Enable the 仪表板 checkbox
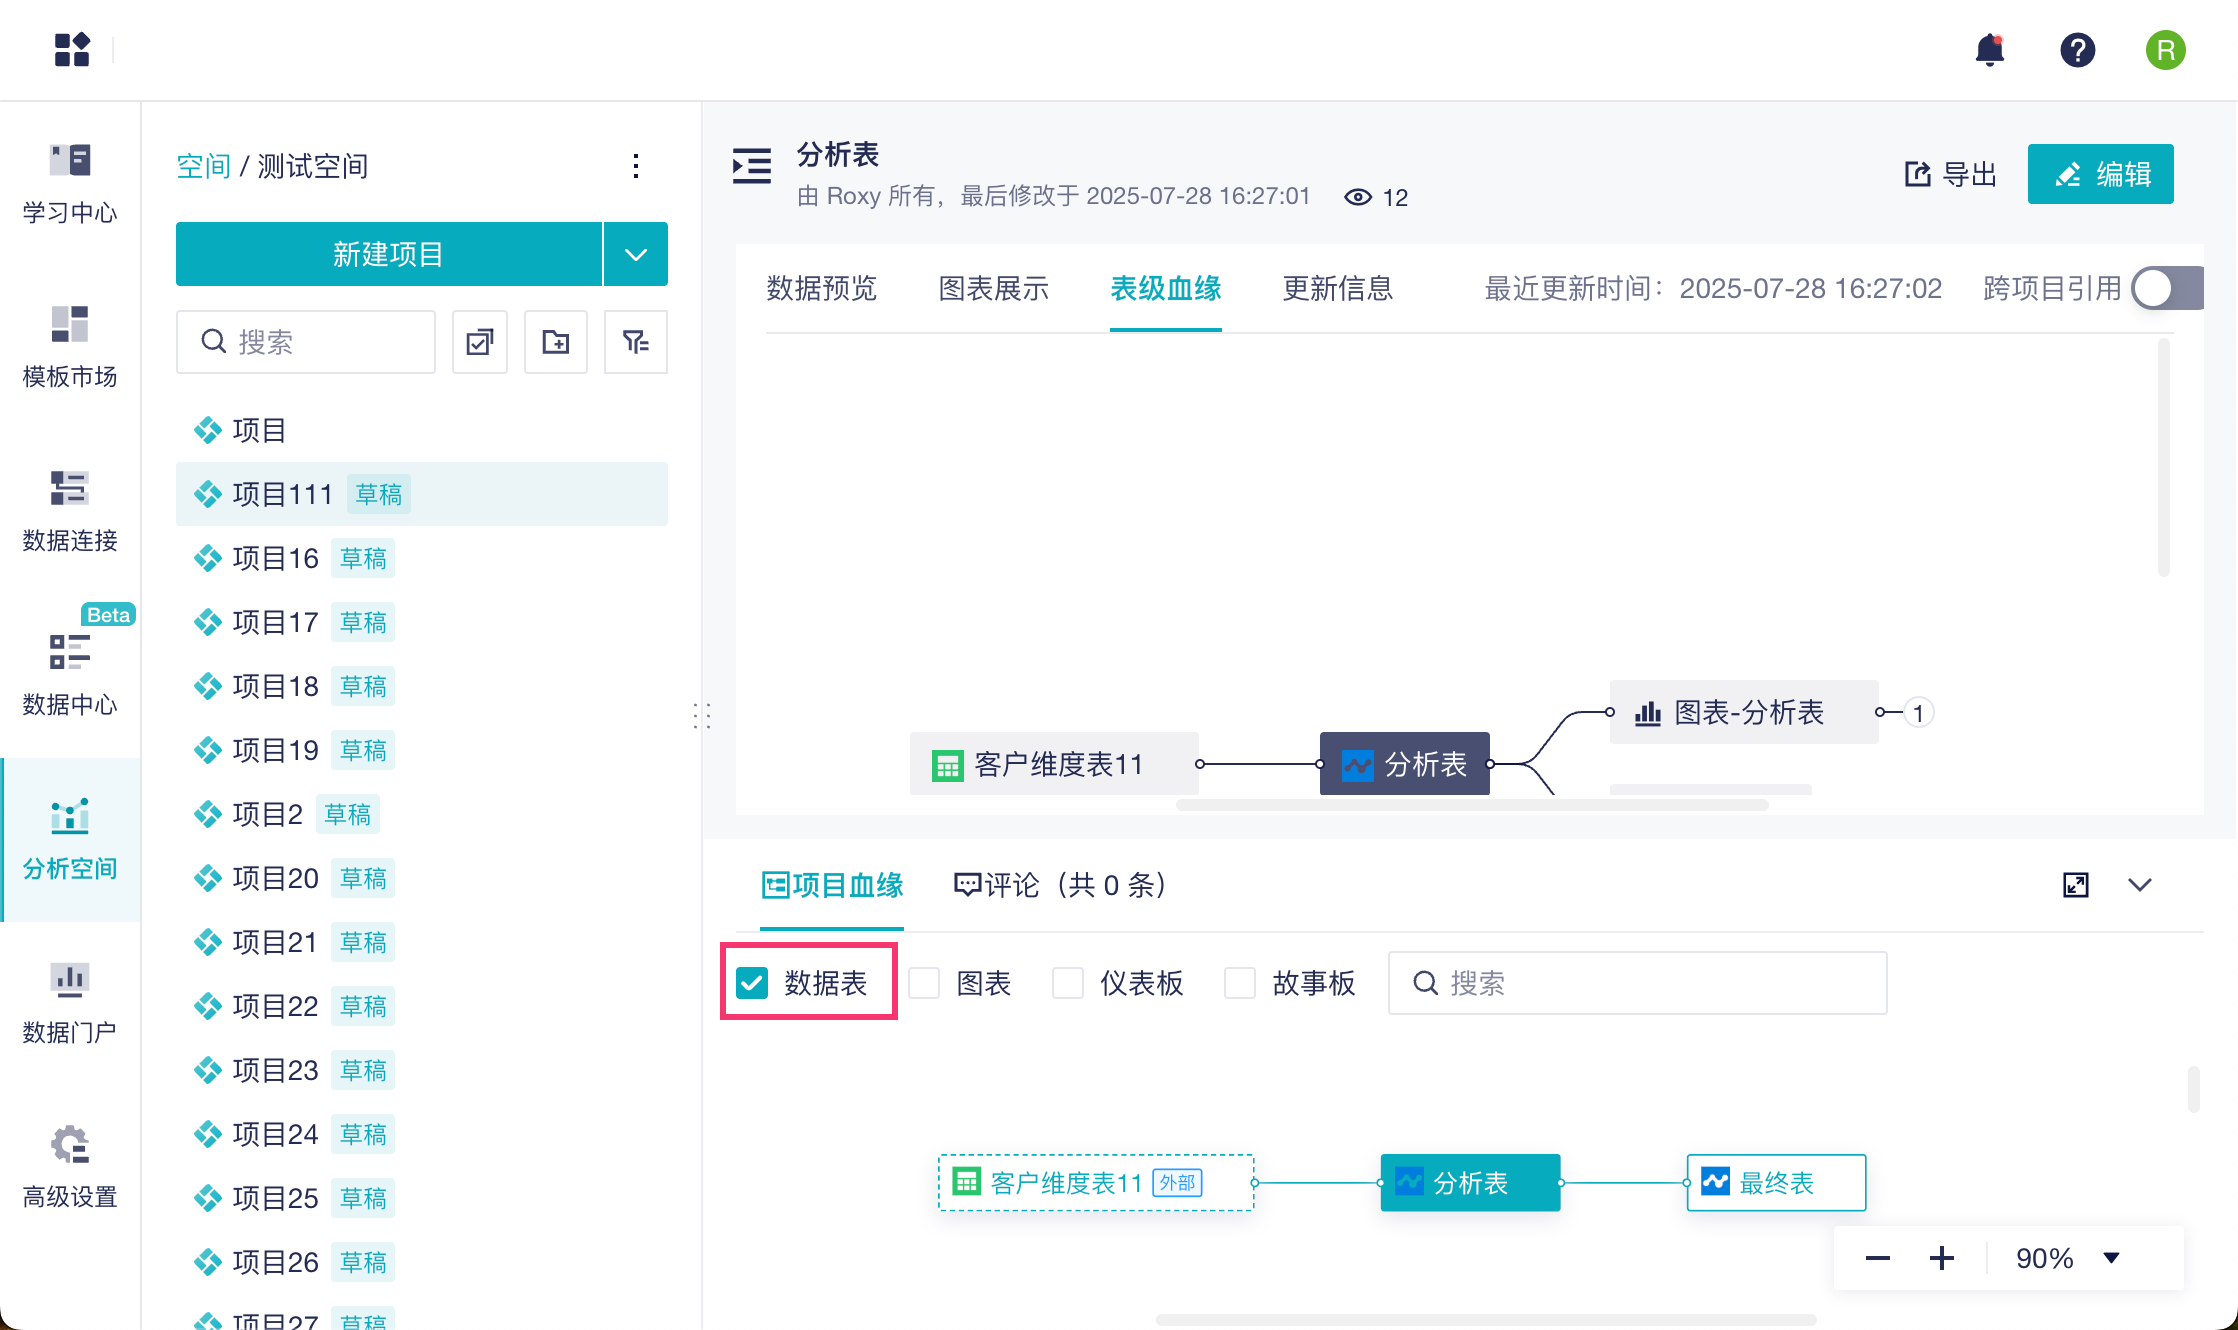The image size is (2238, 1330). click(1068, 983)
